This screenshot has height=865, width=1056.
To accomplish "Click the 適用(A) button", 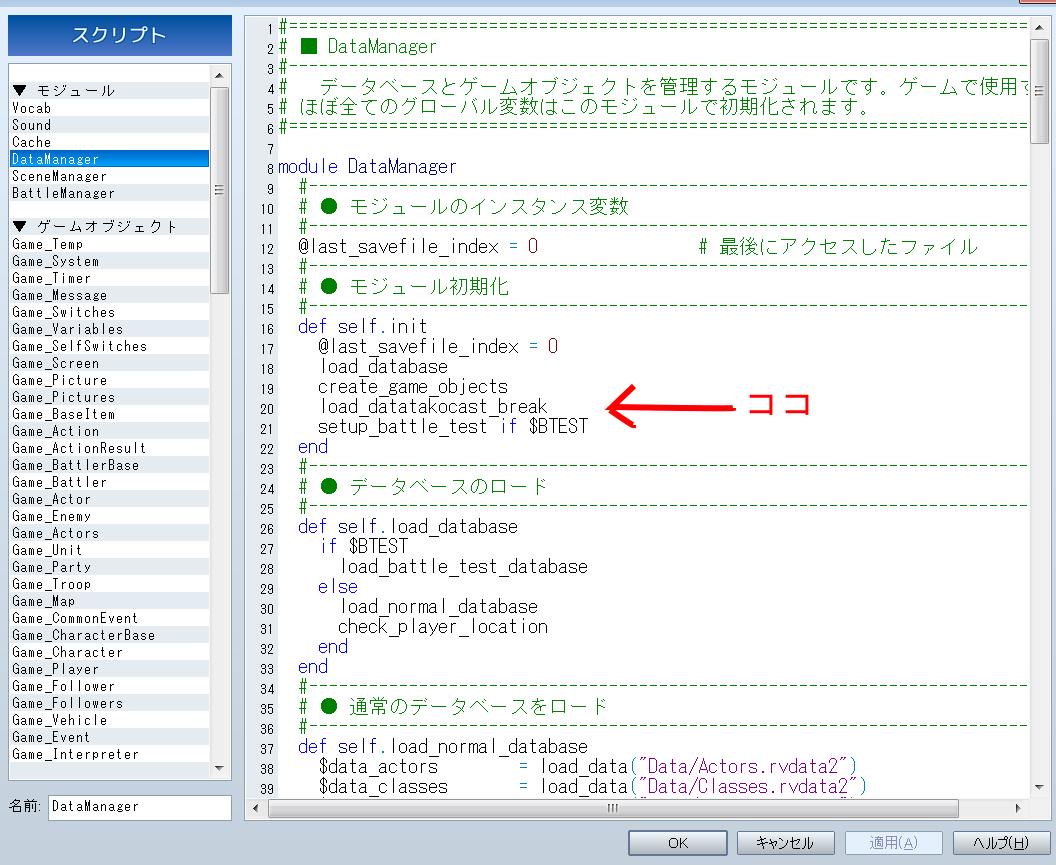I will (x=893, y=843).
